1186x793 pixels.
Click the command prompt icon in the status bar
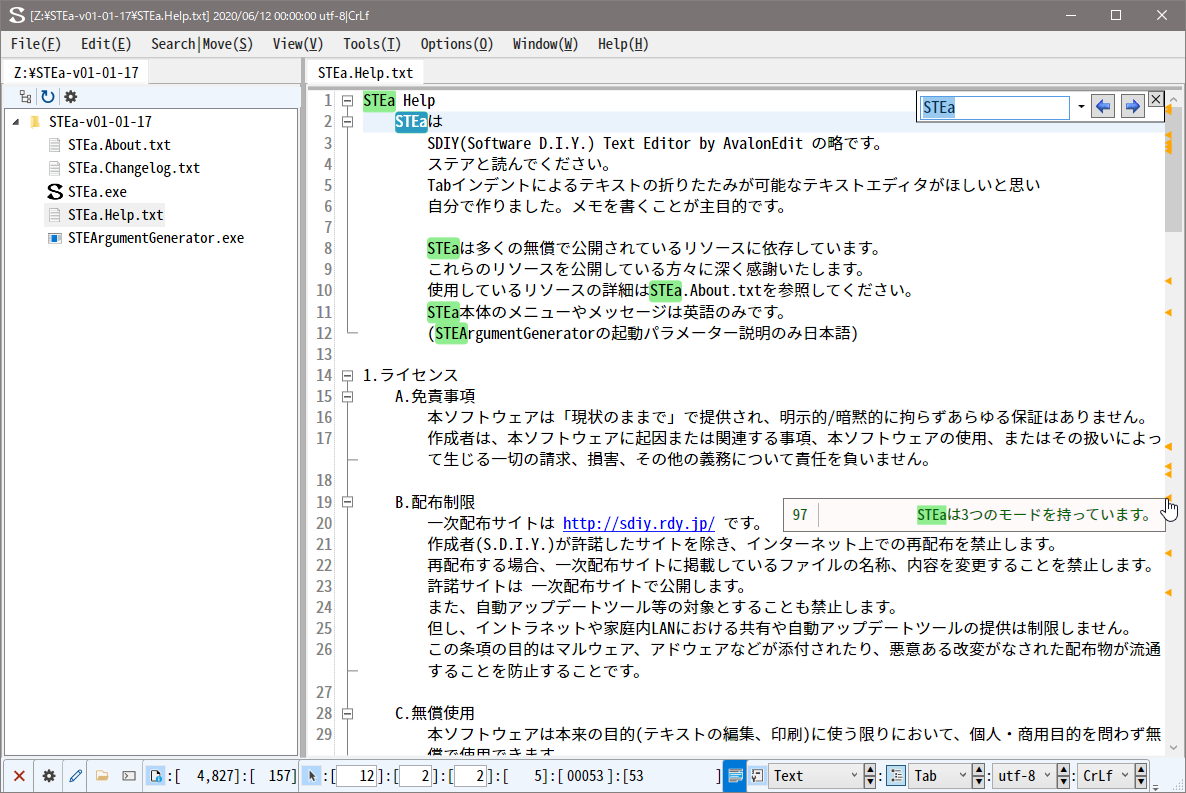point(129,776)
